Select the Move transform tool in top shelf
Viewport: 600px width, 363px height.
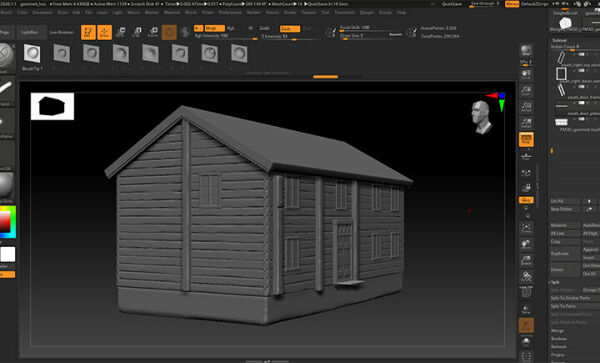121,33
